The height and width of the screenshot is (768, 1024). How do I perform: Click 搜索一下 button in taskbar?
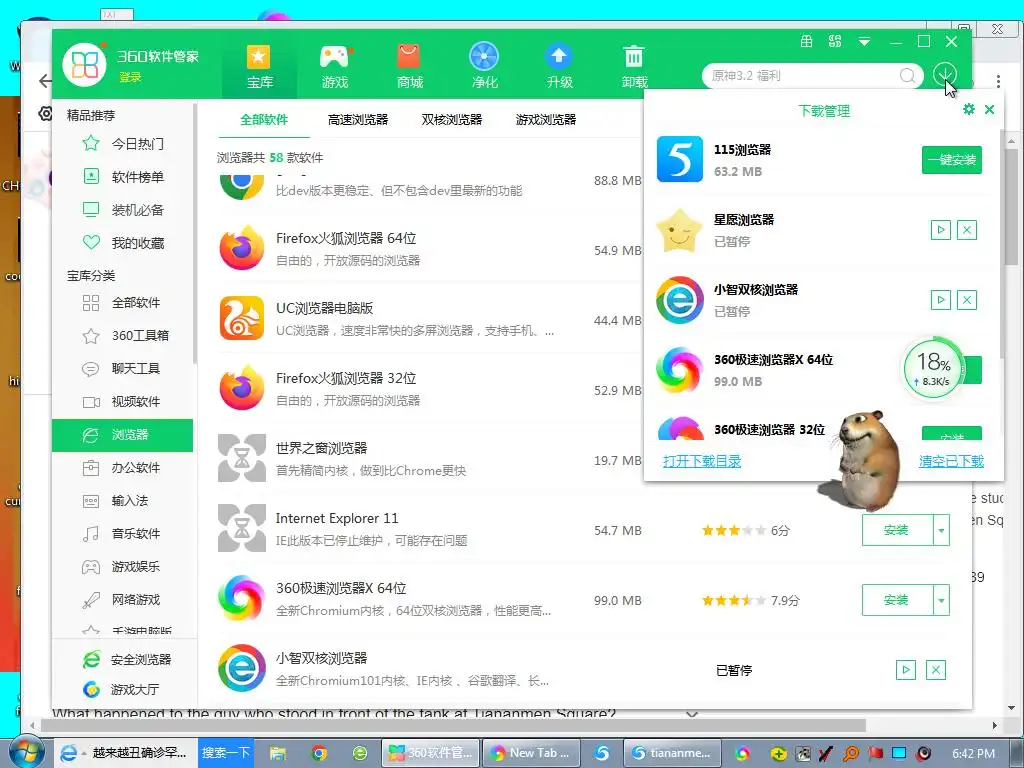click(225, 752)
